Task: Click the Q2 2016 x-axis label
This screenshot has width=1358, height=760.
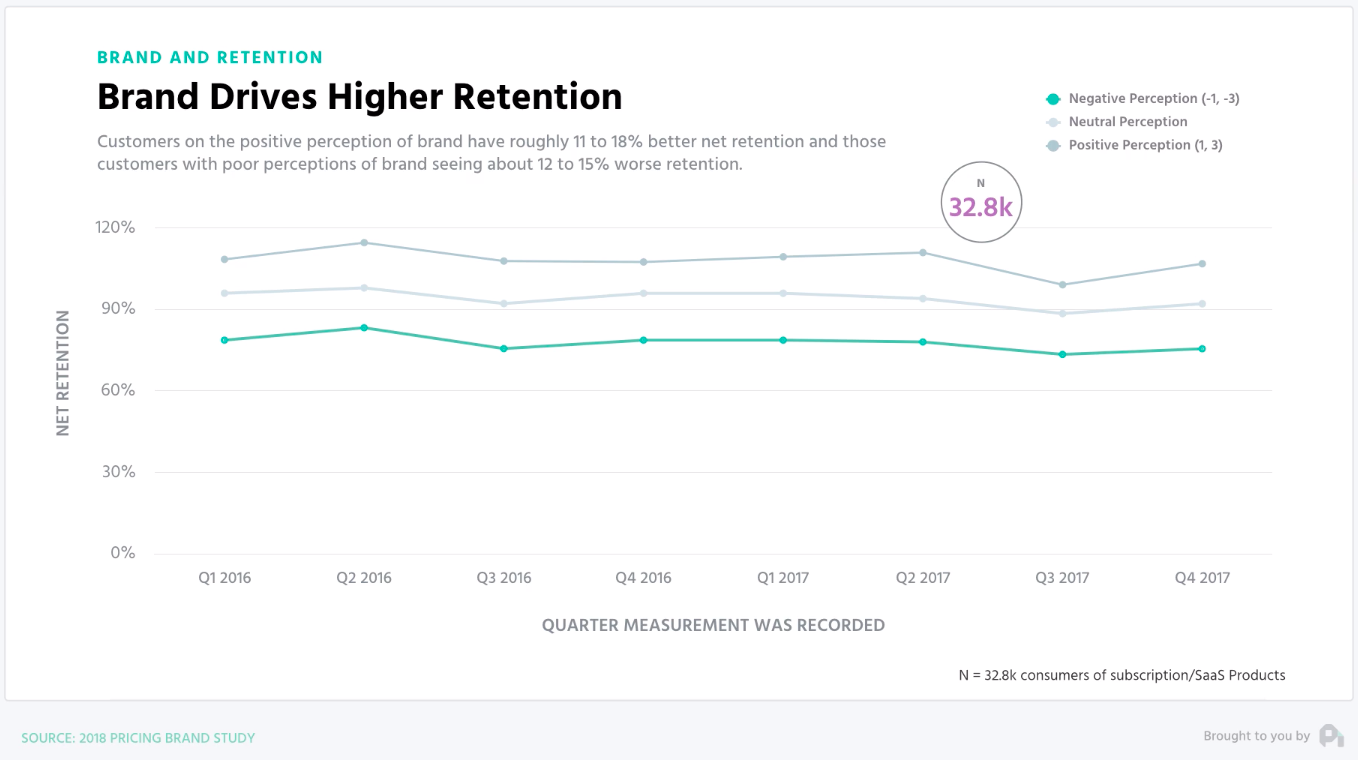Action: (x=364, y=578)
